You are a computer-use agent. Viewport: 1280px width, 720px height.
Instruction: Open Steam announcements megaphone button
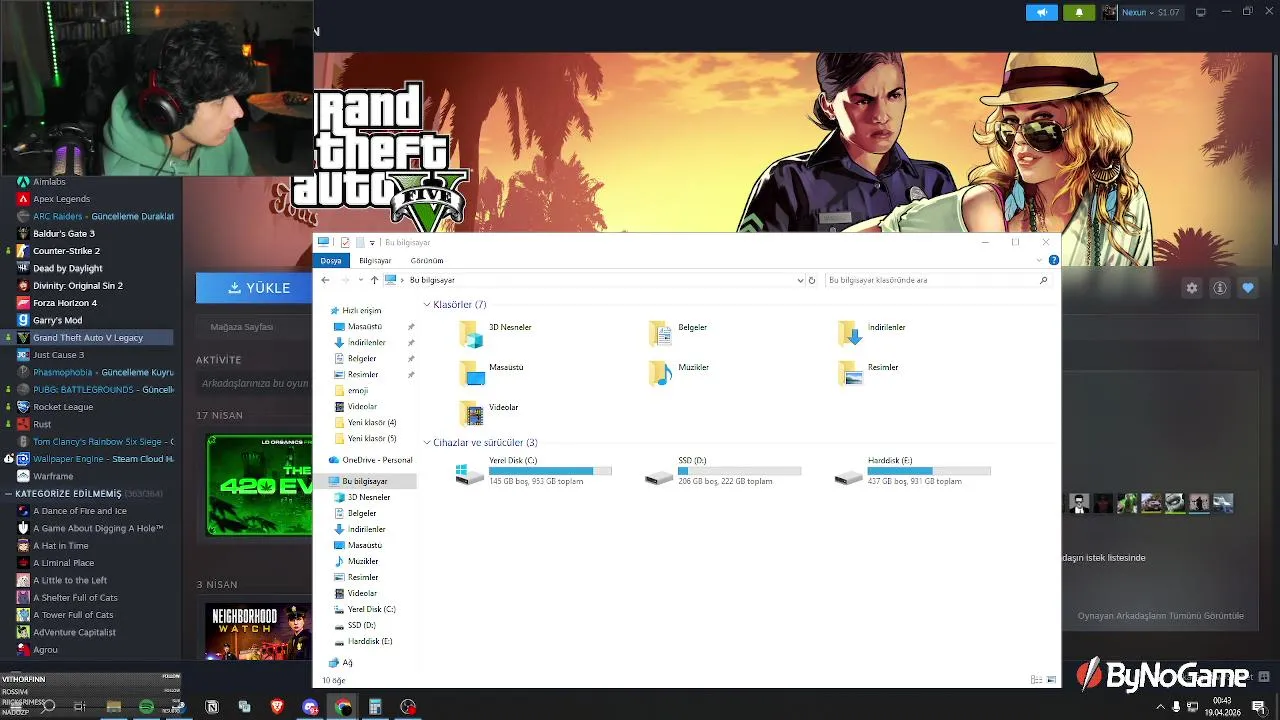1041,12
